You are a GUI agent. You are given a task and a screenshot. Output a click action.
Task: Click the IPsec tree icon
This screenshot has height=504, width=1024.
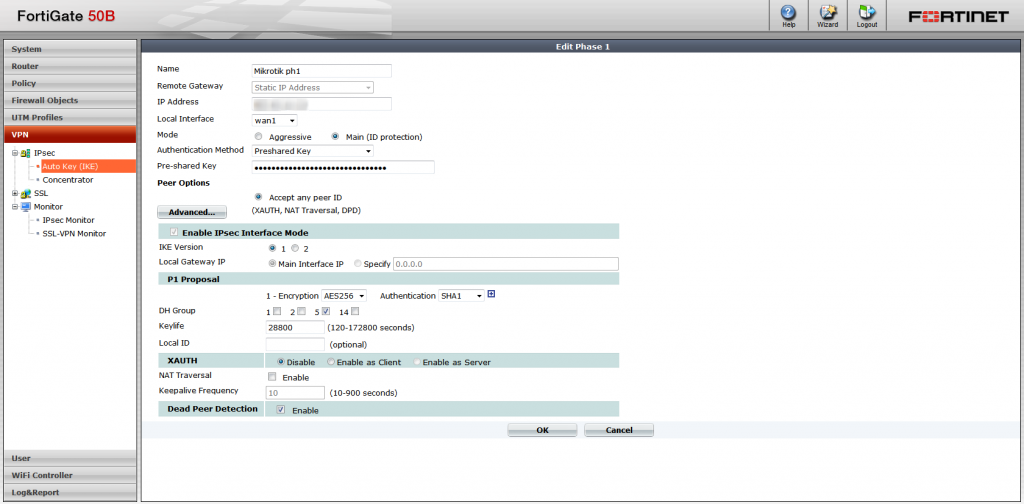[25, 153]
